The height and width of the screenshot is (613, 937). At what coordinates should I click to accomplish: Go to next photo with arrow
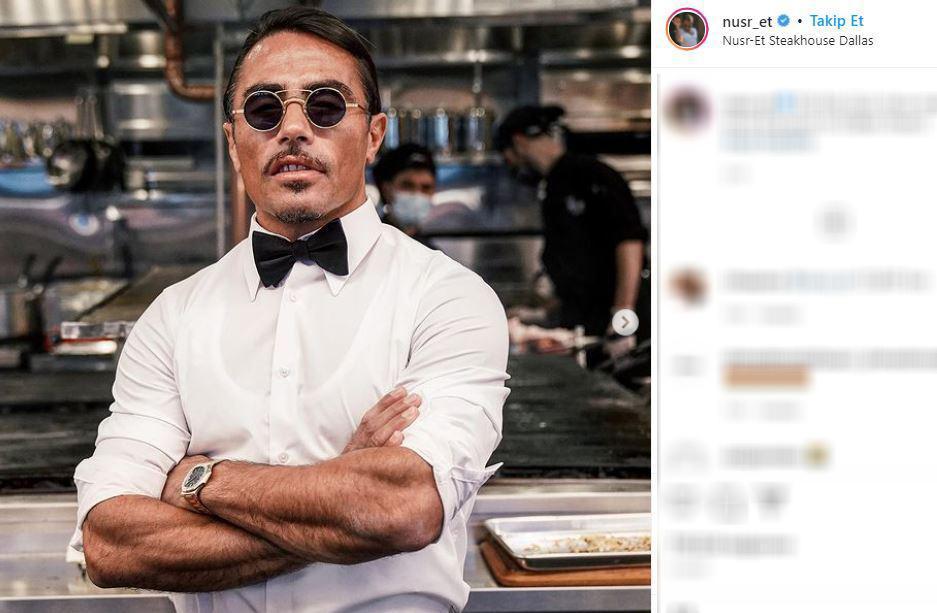click(625, 322)
